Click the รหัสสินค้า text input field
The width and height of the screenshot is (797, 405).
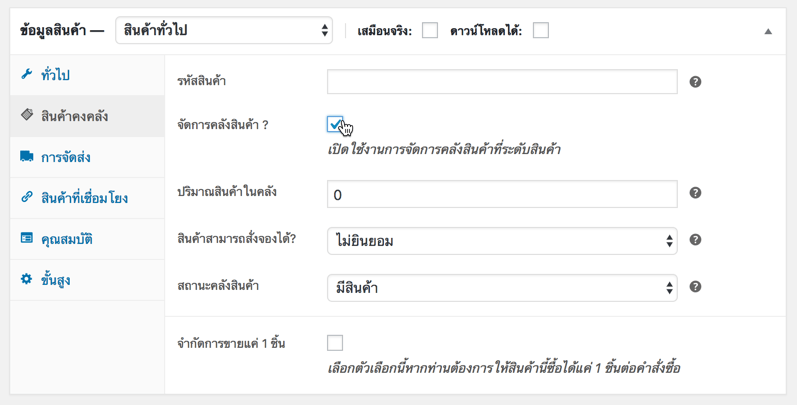[x=502, y=82]
